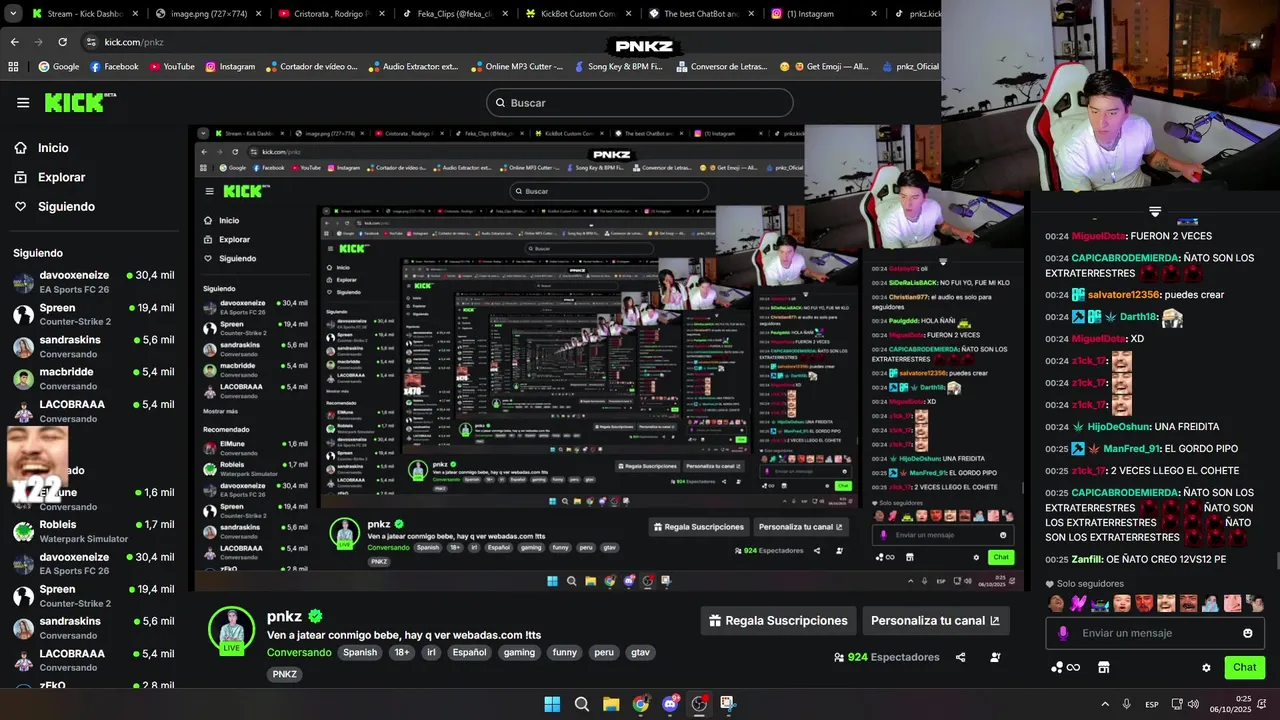Switch to the image.png browser tab
The width and height of the screenshot is (1280, 720).
pyautogui.click(x=210, y=14)
